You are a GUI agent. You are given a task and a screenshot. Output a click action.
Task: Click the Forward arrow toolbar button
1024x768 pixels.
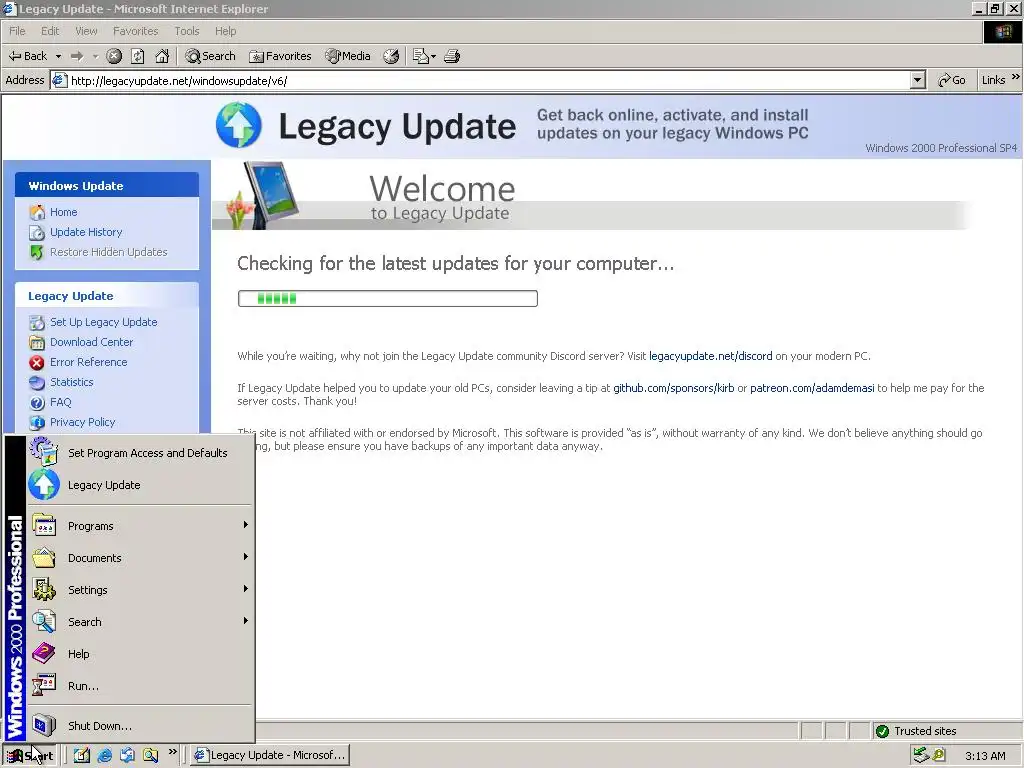(77, 56)
